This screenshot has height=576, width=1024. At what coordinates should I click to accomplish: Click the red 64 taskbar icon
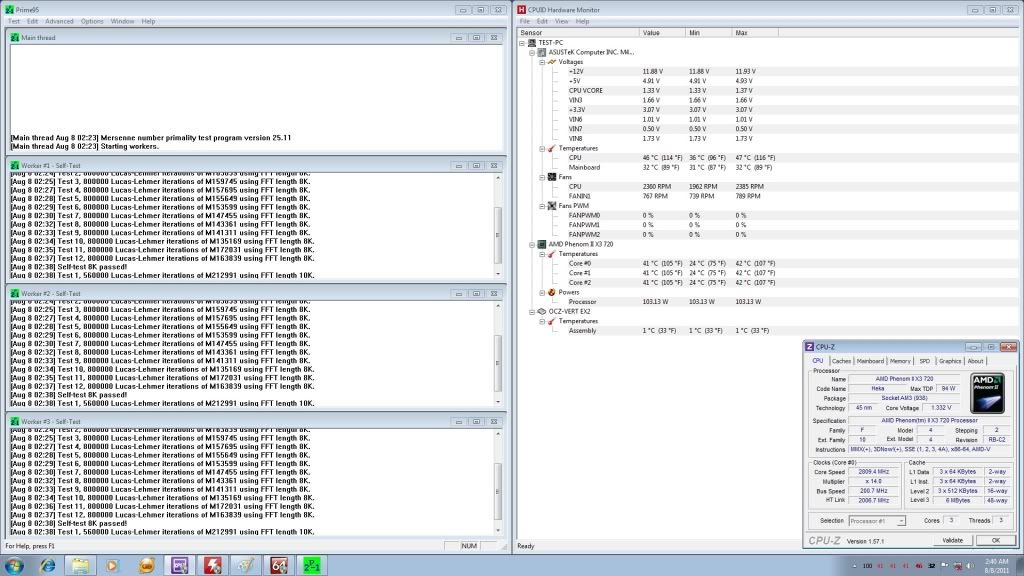pos(279,566)
